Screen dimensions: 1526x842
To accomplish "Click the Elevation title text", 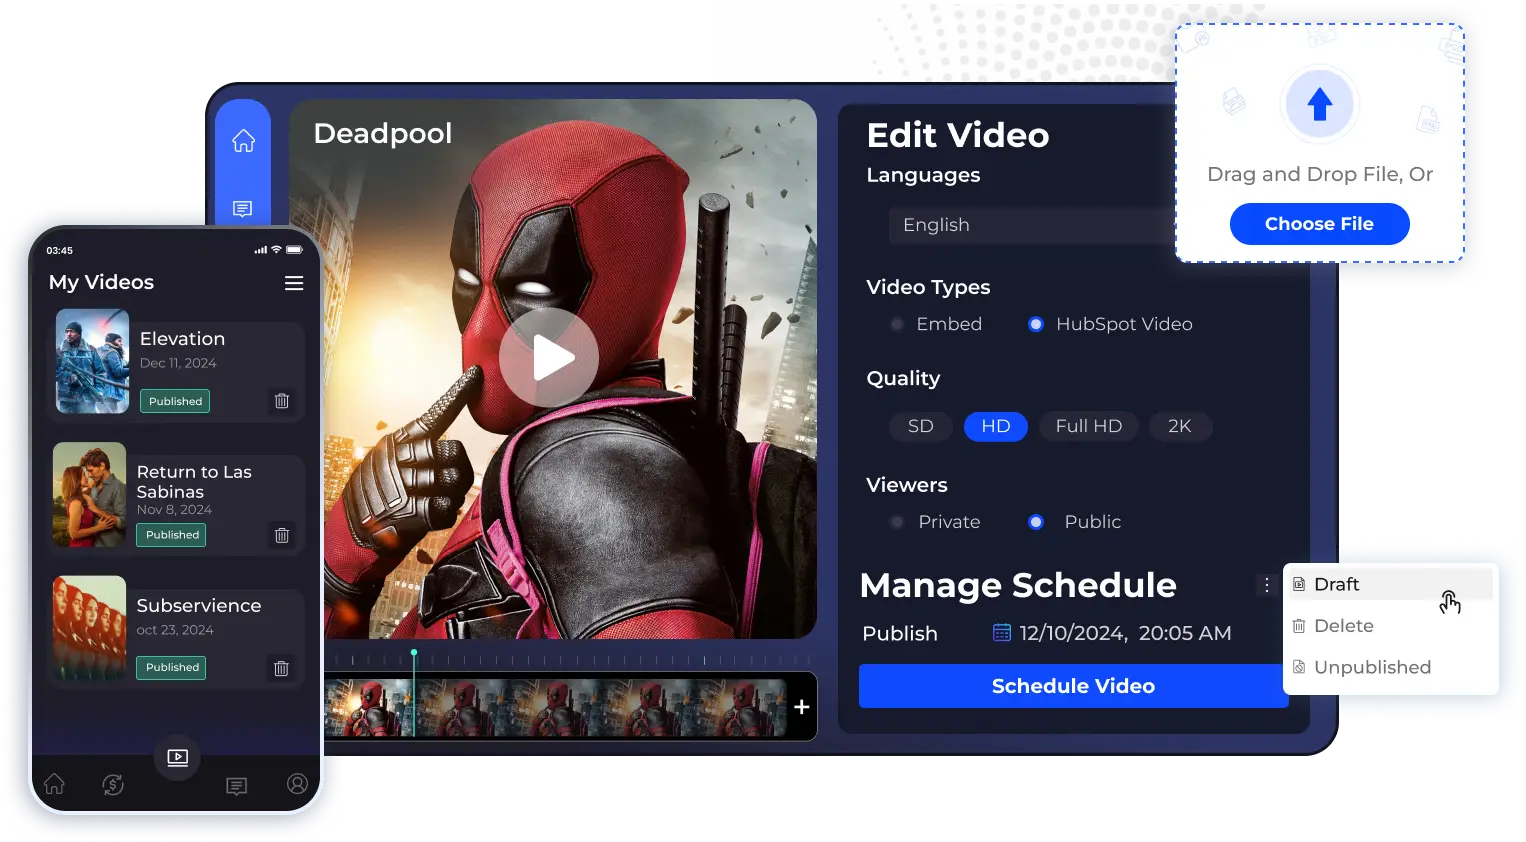I will [182, 339].
